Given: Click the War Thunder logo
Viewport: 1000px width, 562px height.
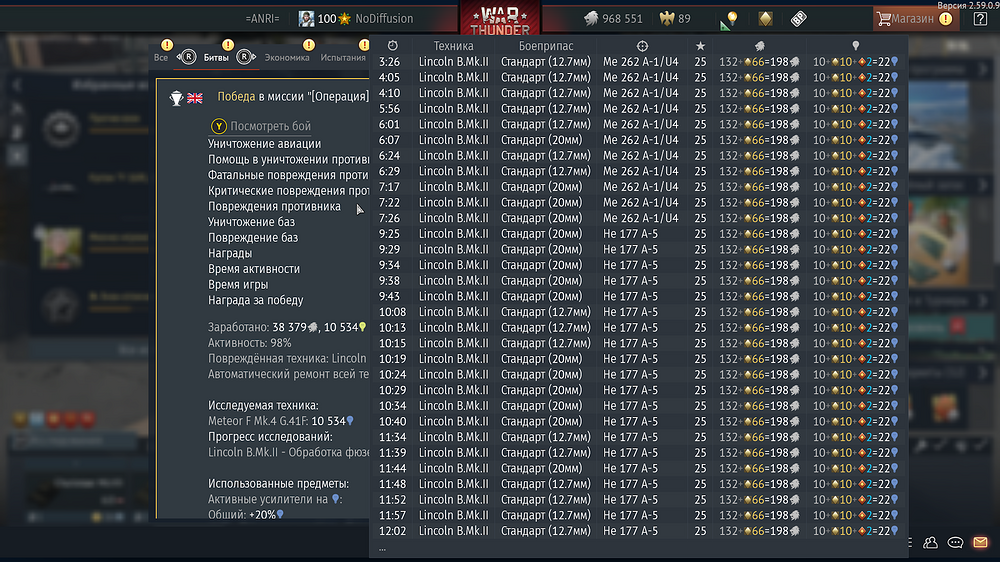Looking at the screenshot, I should tap(499, 19).
